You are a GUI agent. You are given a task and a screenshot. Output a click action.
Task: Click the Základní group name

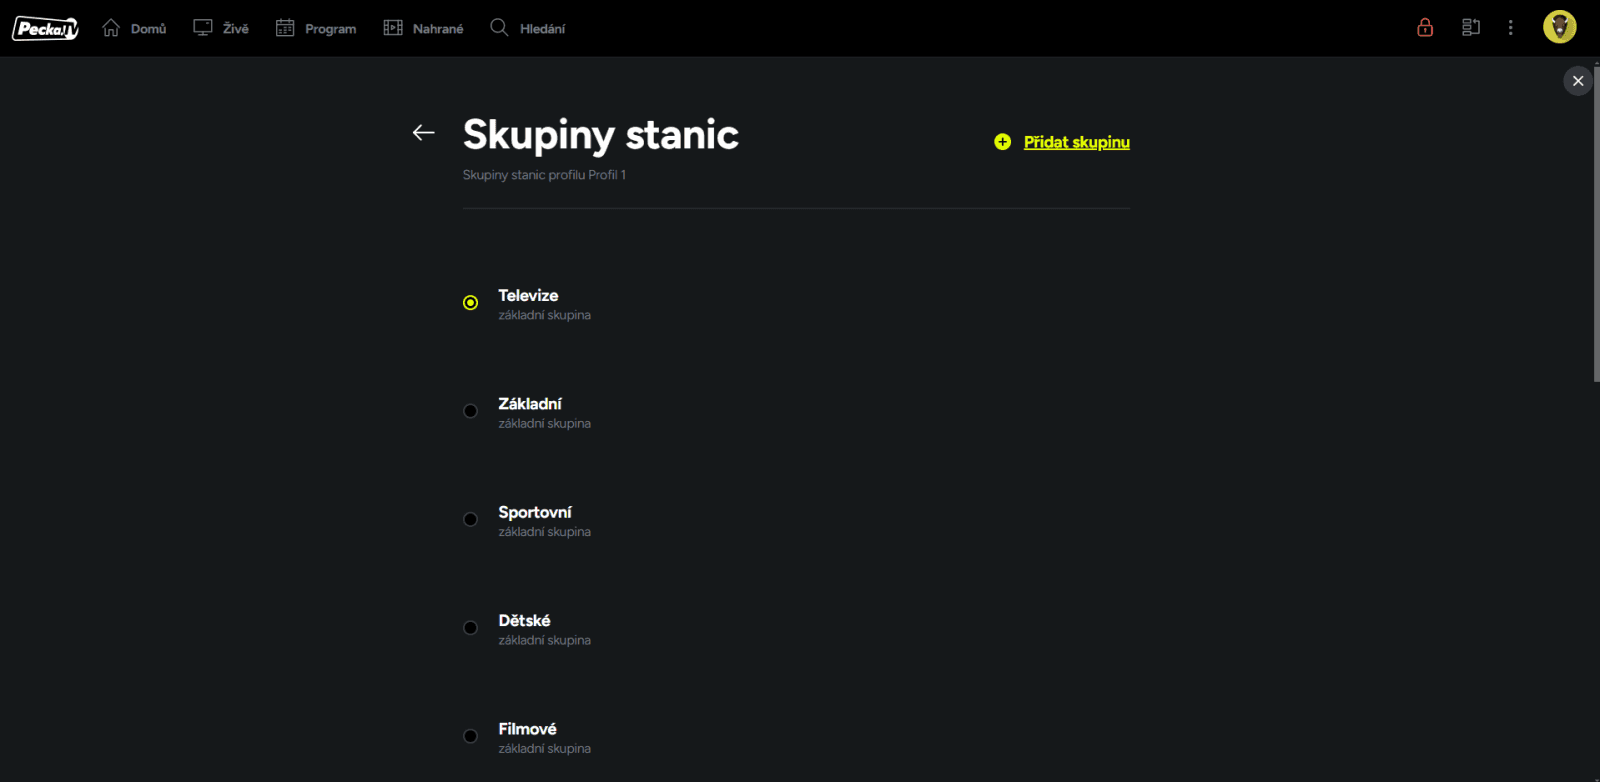[x=530, y=404]
